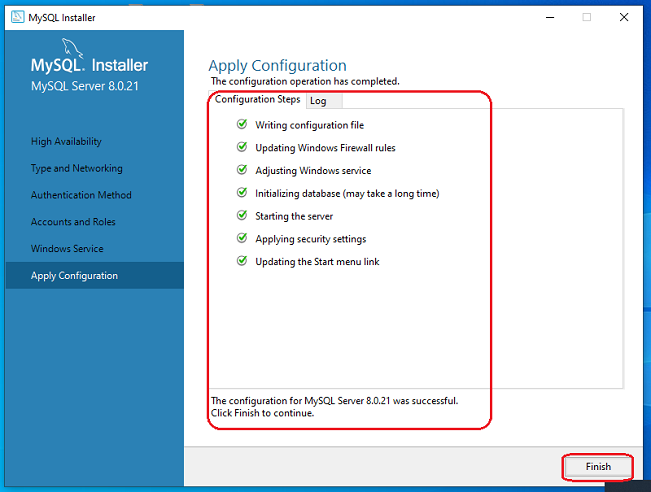Select the Configuration Steps tab
Image resolution: width=651 pixels, height=492 pixels.
[x=257, y=100]
